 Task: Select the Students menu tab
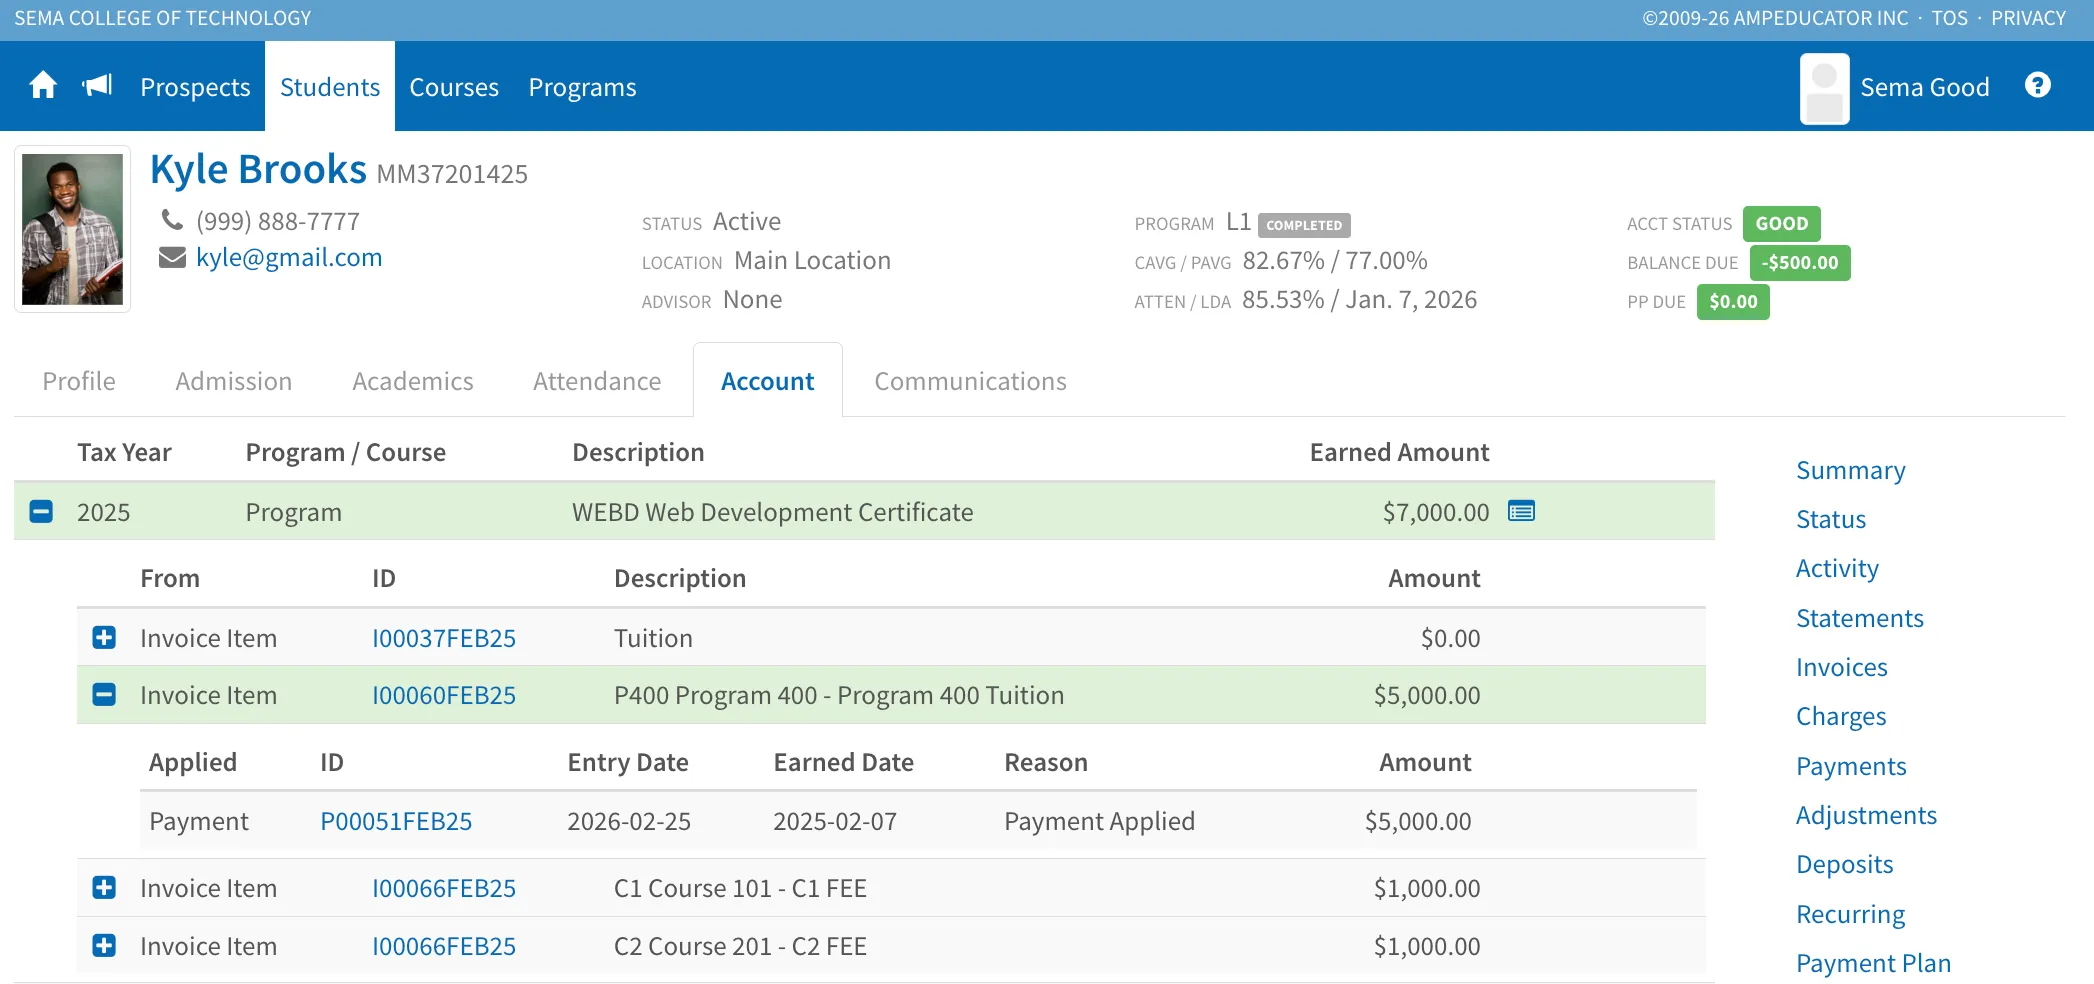pyautogui.click(x=330, y=87)
